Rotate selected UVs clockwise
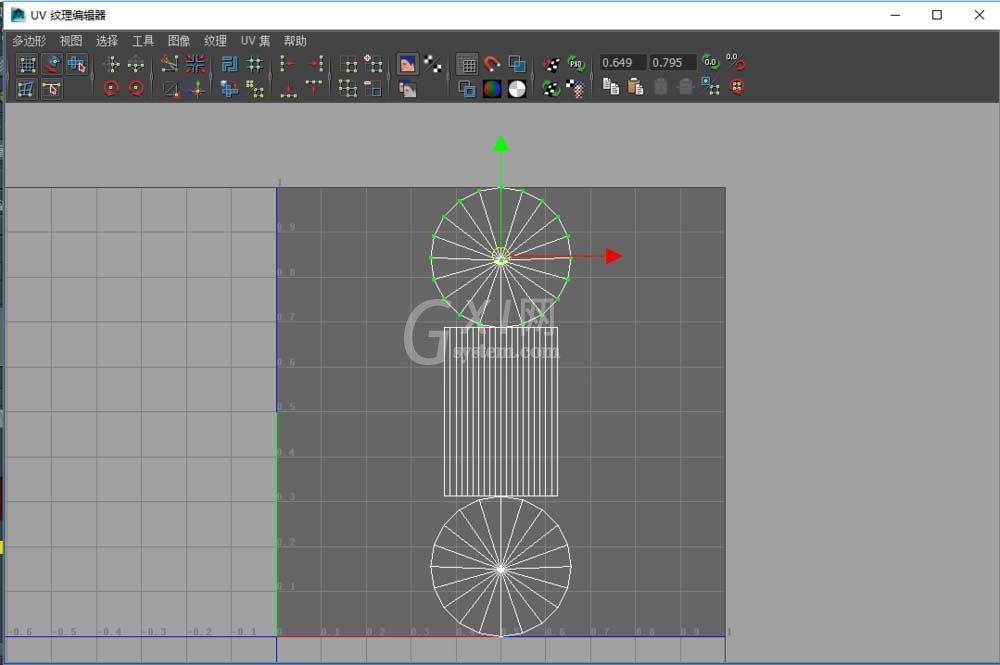Viewport: 1000px width, 665px height. coord(136,89)
